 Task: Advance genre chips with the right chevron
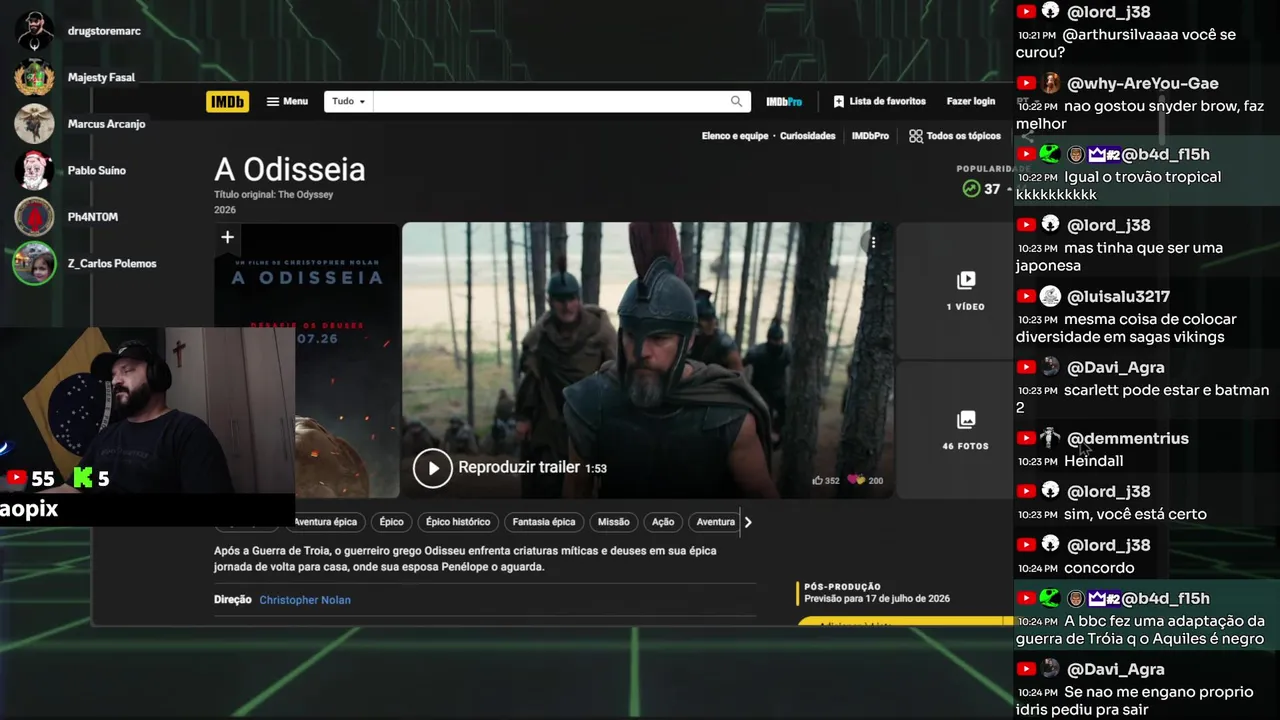(748, 522)
